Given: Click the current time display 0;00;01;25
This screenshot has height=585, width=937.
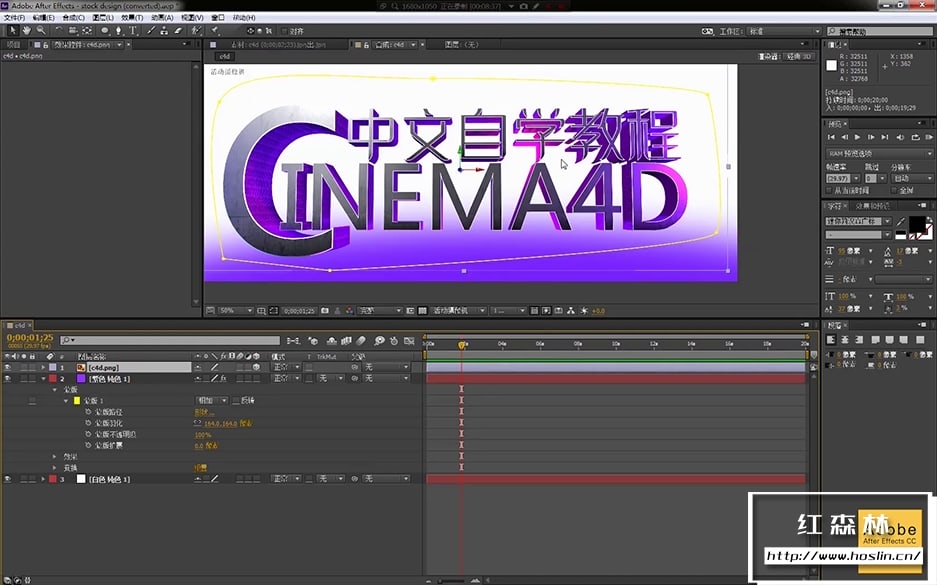Looking at the screenshot, I should (x=30, y=338).
